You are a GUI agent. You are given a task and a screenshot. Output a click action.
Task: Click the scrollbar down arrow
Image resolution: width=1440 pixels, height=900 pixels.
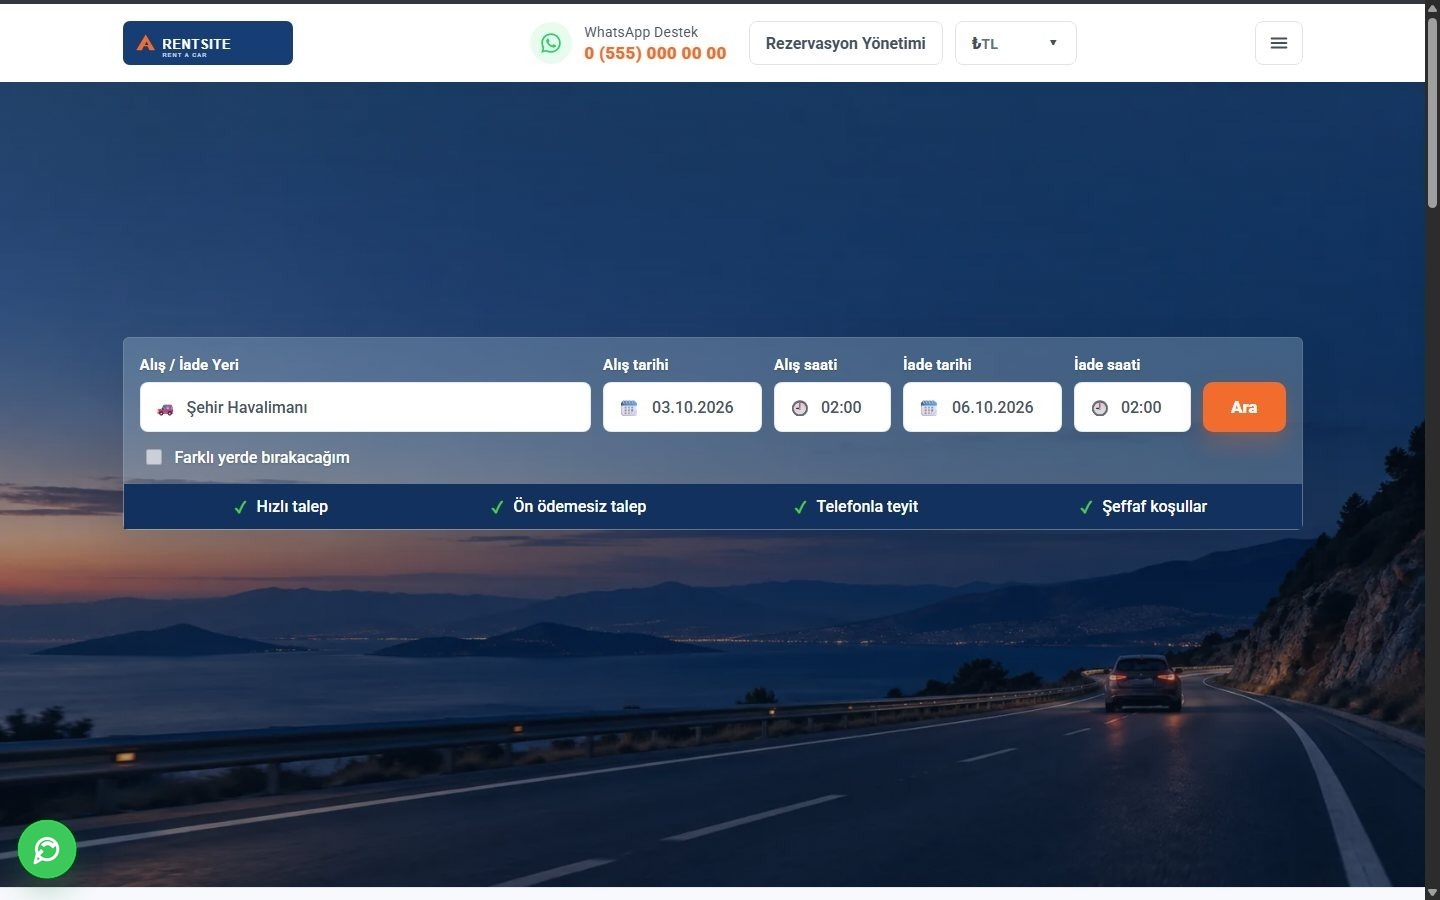1432,892
